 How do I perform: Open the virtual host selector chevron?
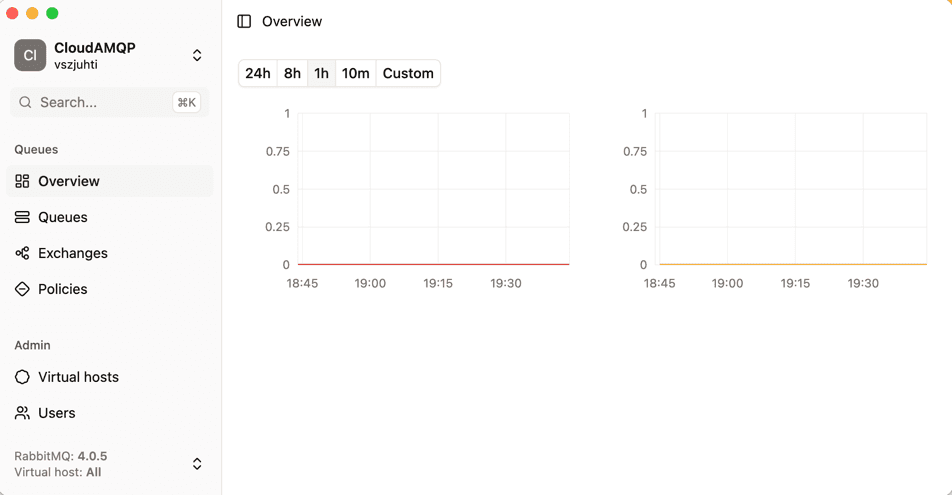197,464
